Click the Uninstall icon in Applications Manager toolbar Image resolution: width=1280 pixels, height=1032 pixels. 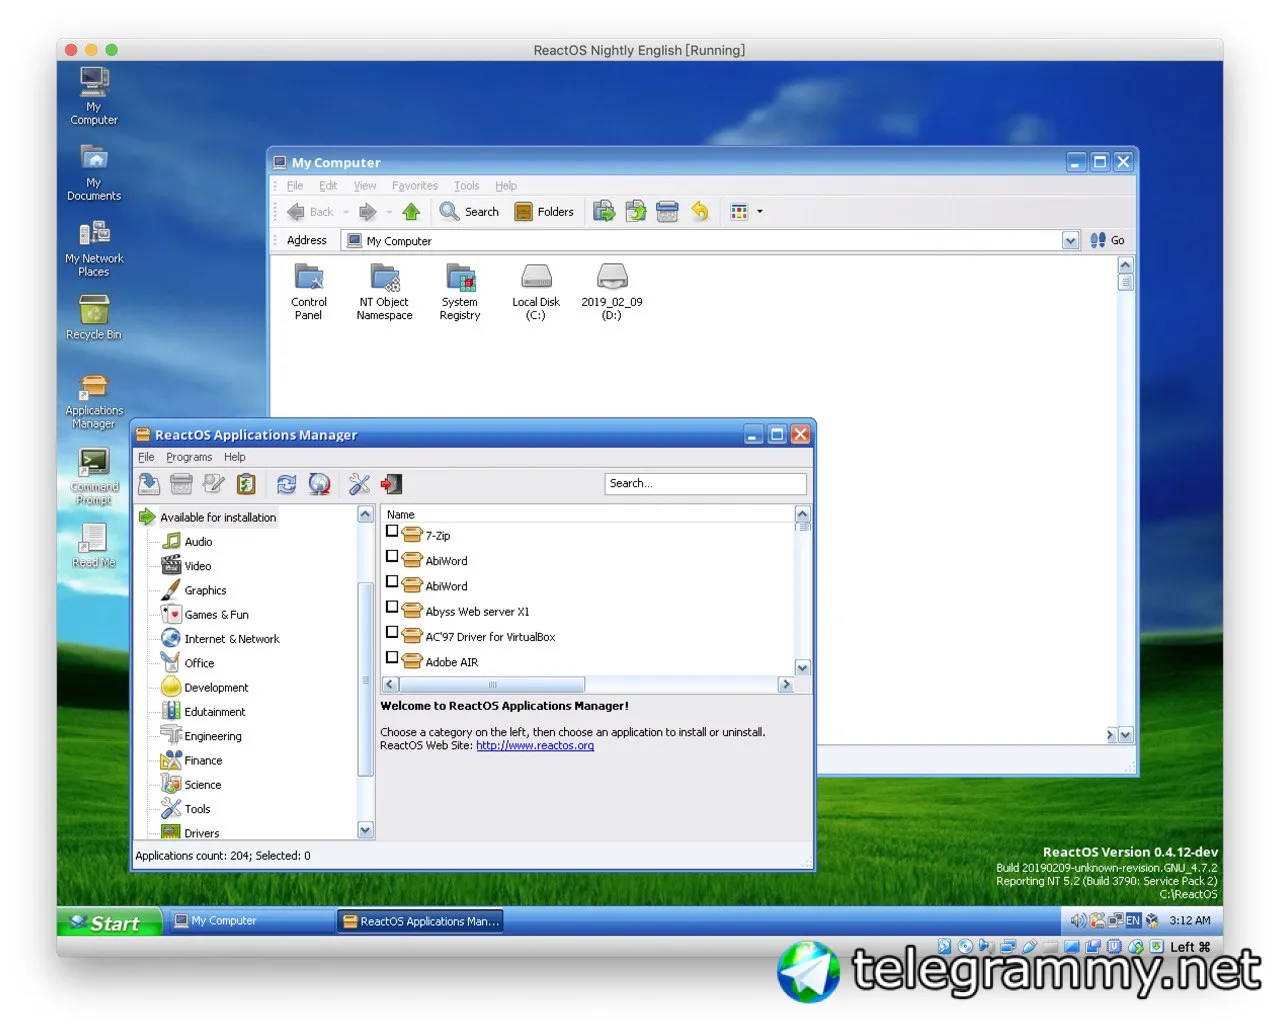pos(181,484)
